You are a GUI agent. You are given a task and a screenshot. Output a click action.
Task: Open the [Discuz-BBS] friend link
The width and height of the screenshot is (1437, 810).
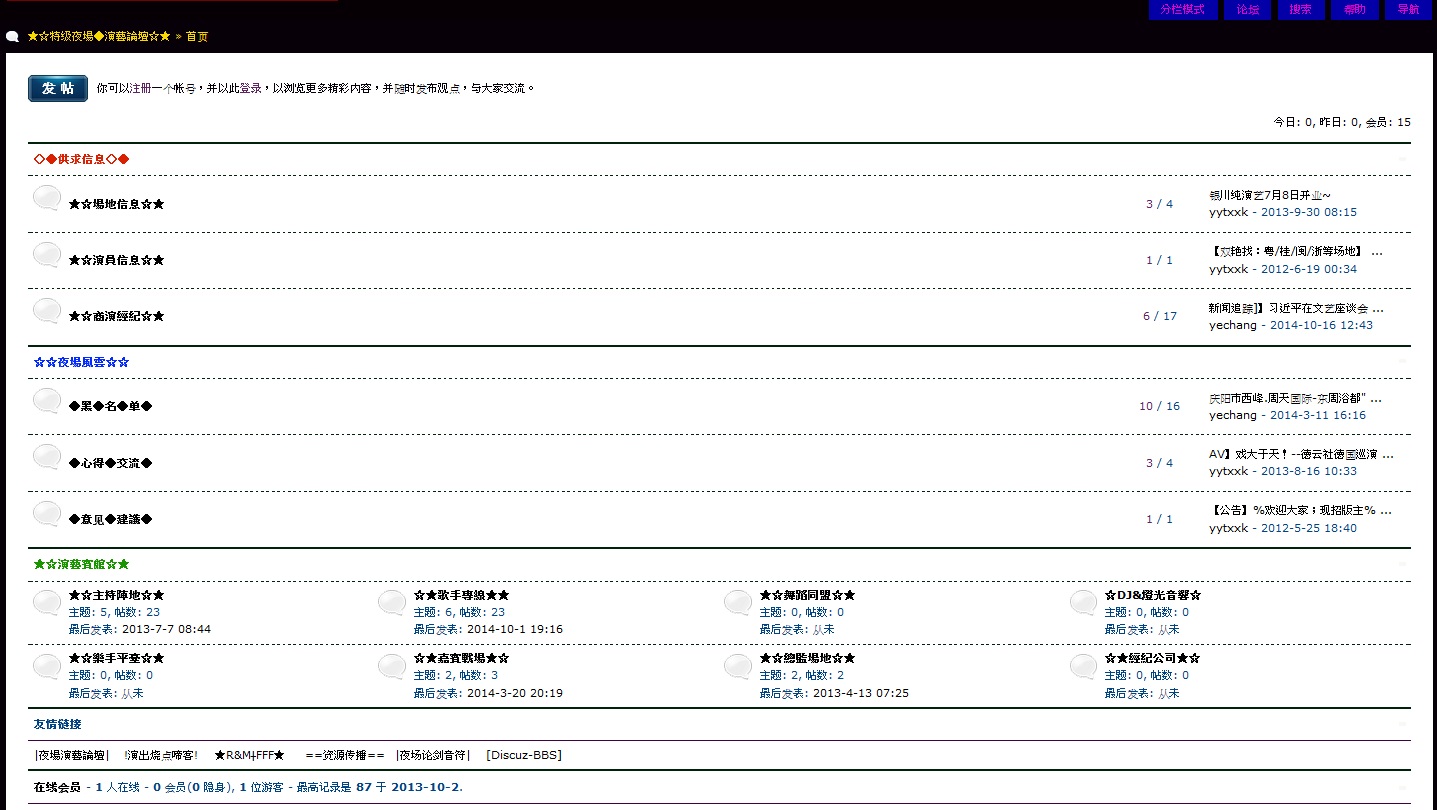pyautogui.click(x=523, y=755)
